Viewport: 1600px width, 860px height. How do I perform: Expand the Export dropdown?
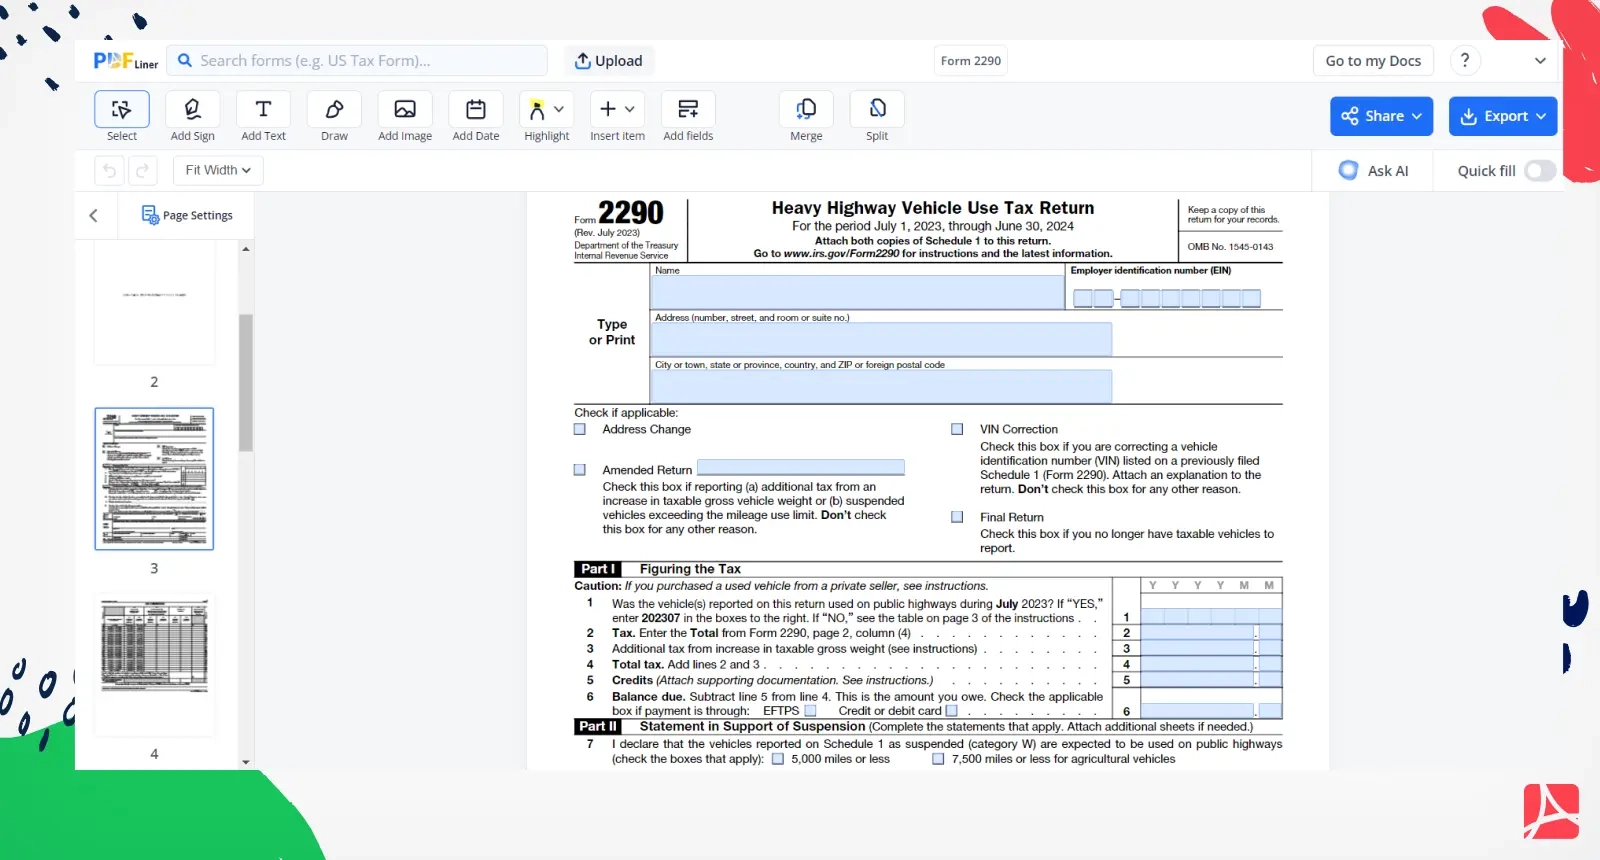(x=1502, y=116)
